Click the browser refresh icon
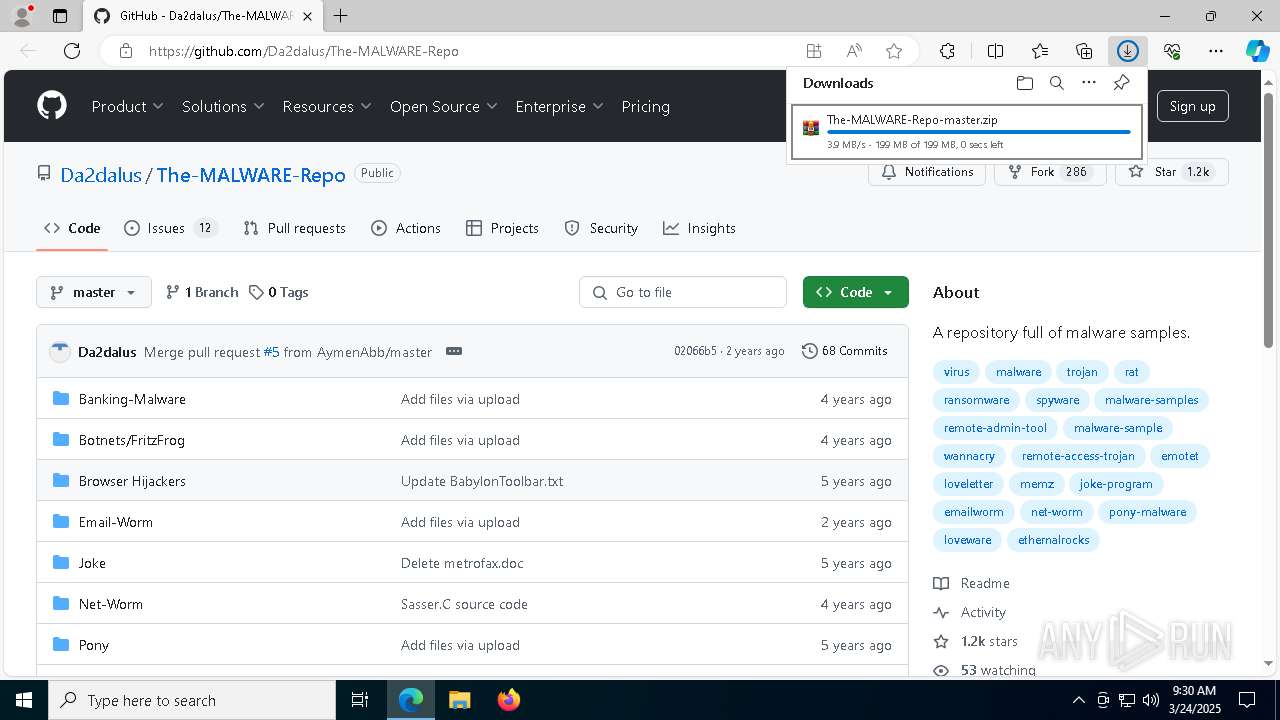Screen dimensions: 1280x720 [72, 51]
